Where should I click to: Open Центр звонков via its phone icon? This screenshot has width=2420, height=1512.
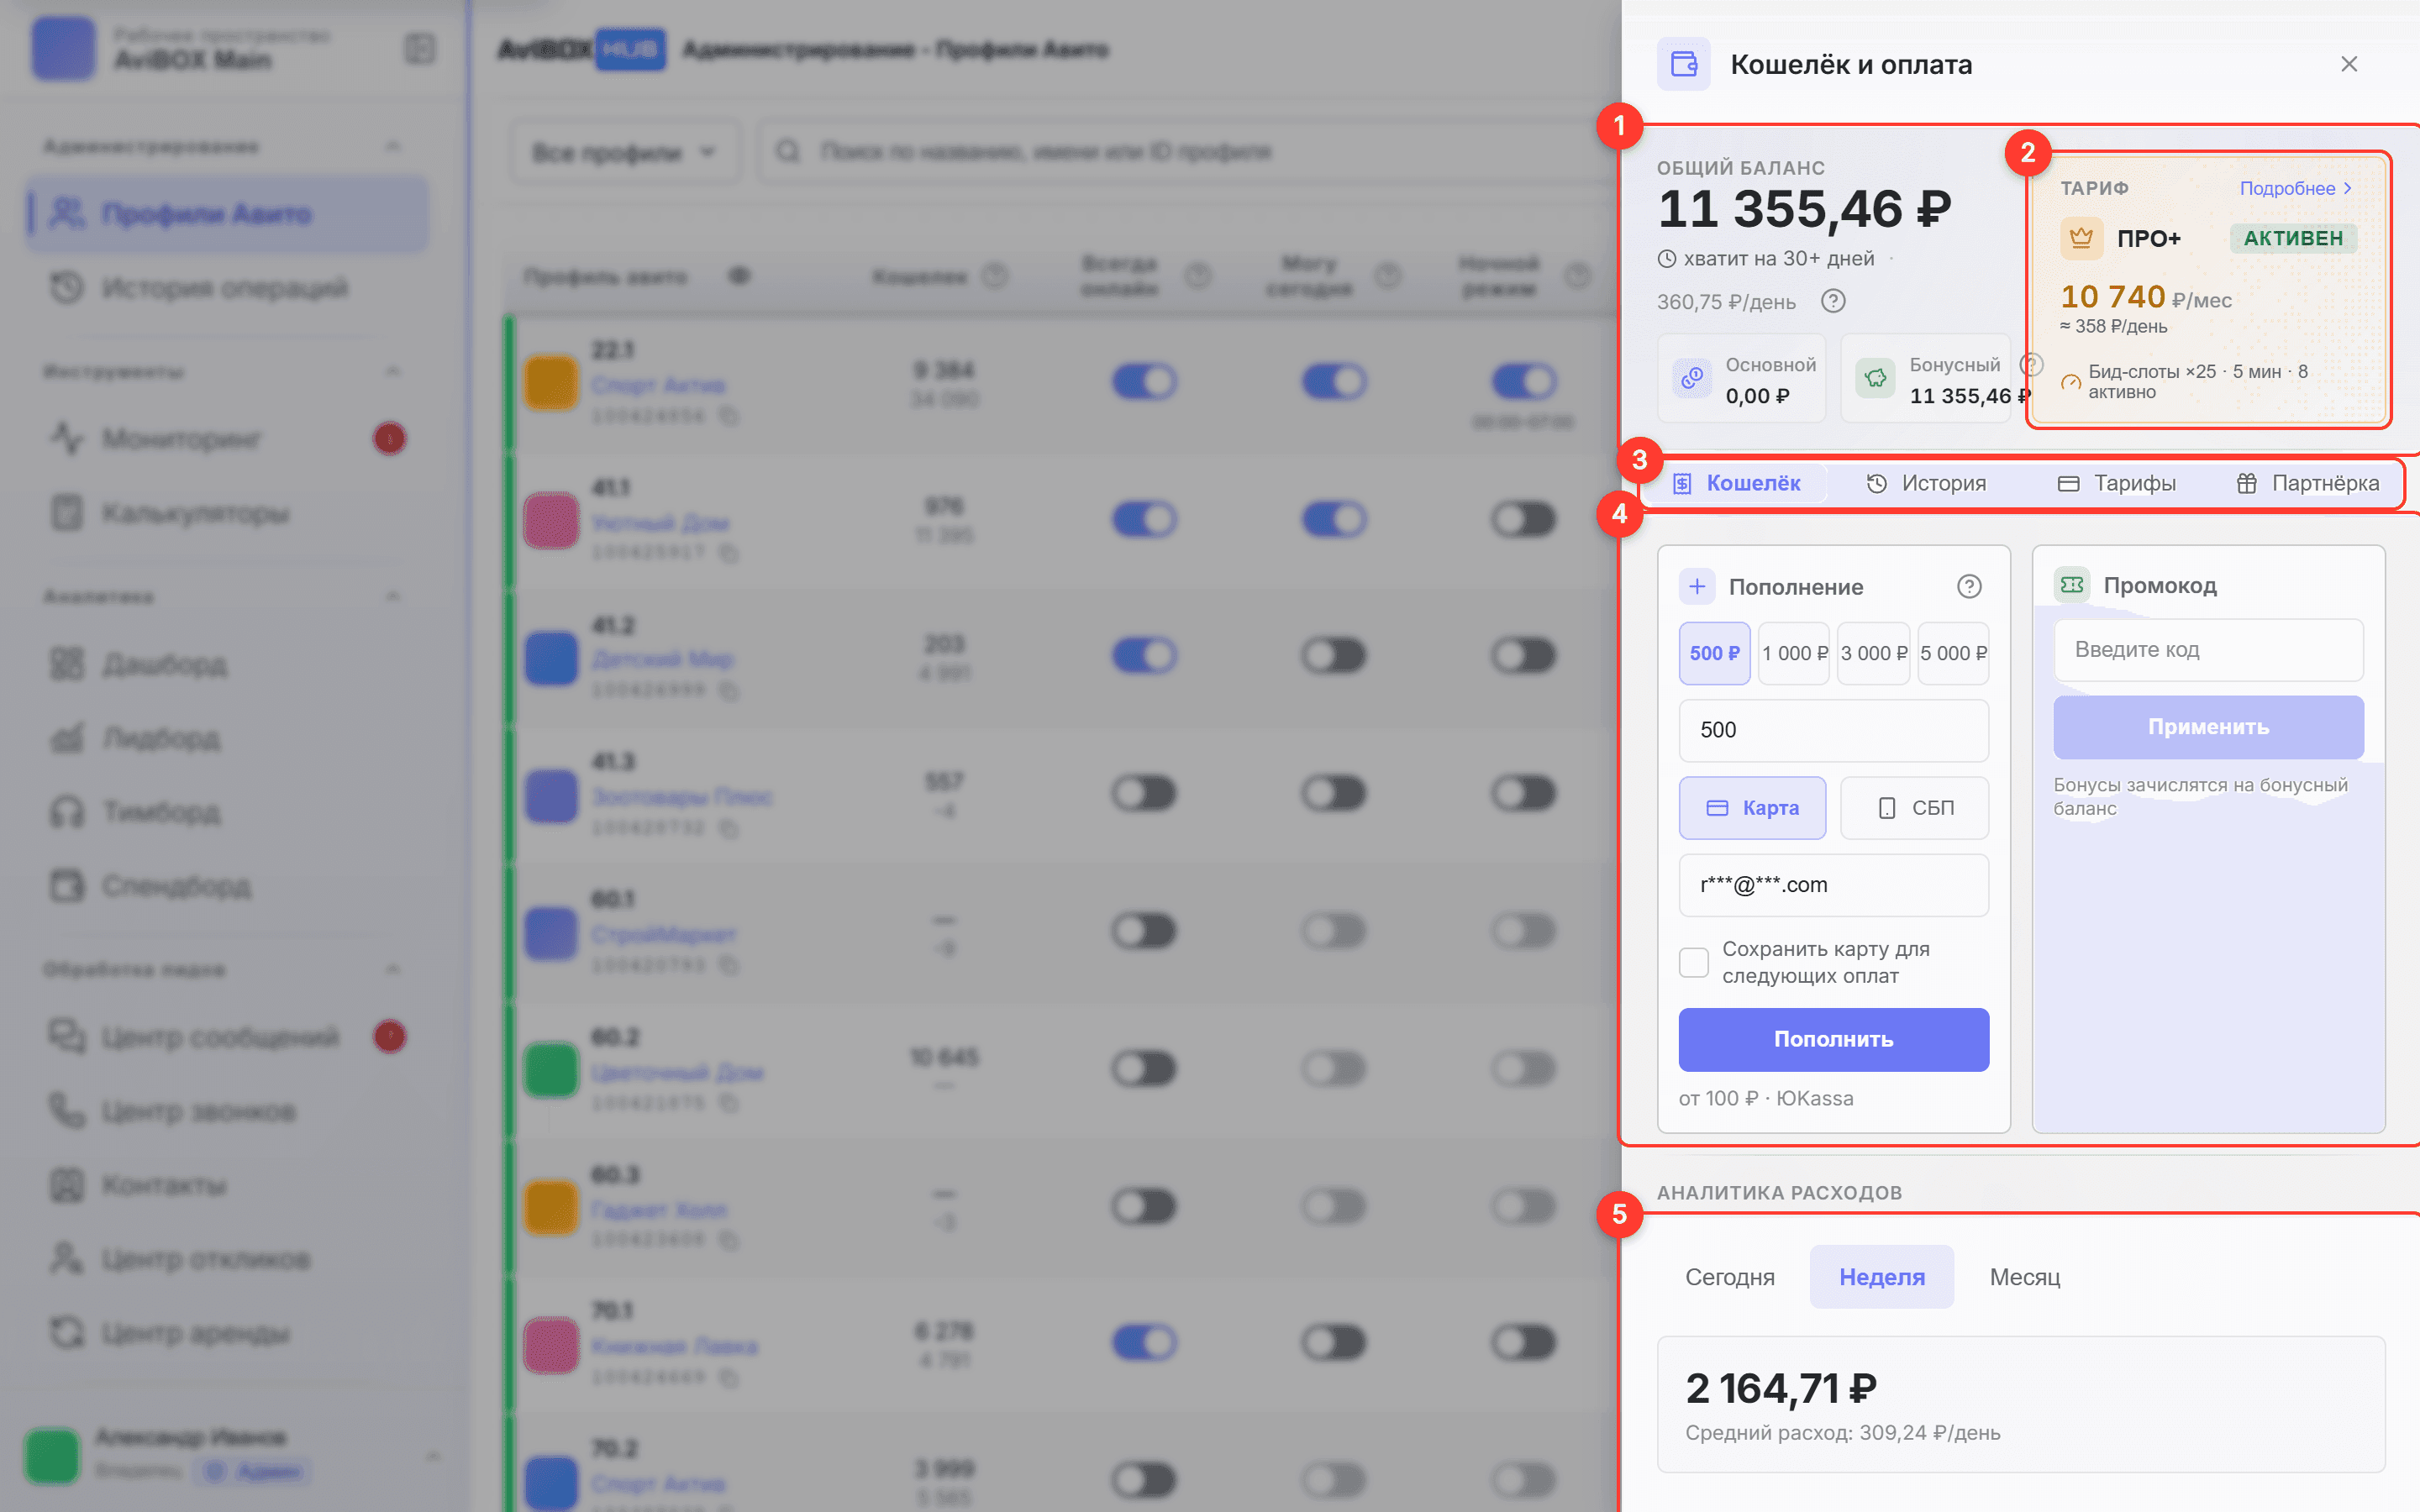[x=67, y=1111]
